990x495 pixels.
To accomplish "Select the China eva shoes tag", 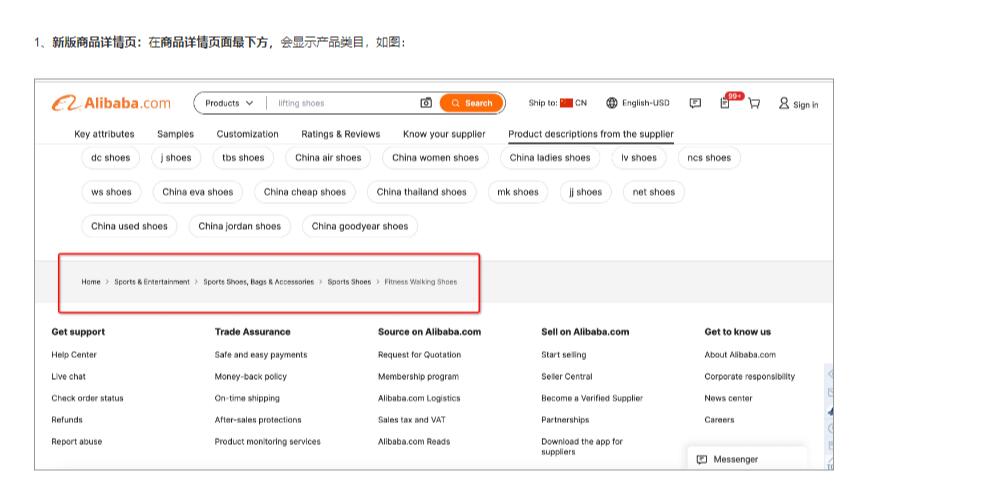I will 198,192.
